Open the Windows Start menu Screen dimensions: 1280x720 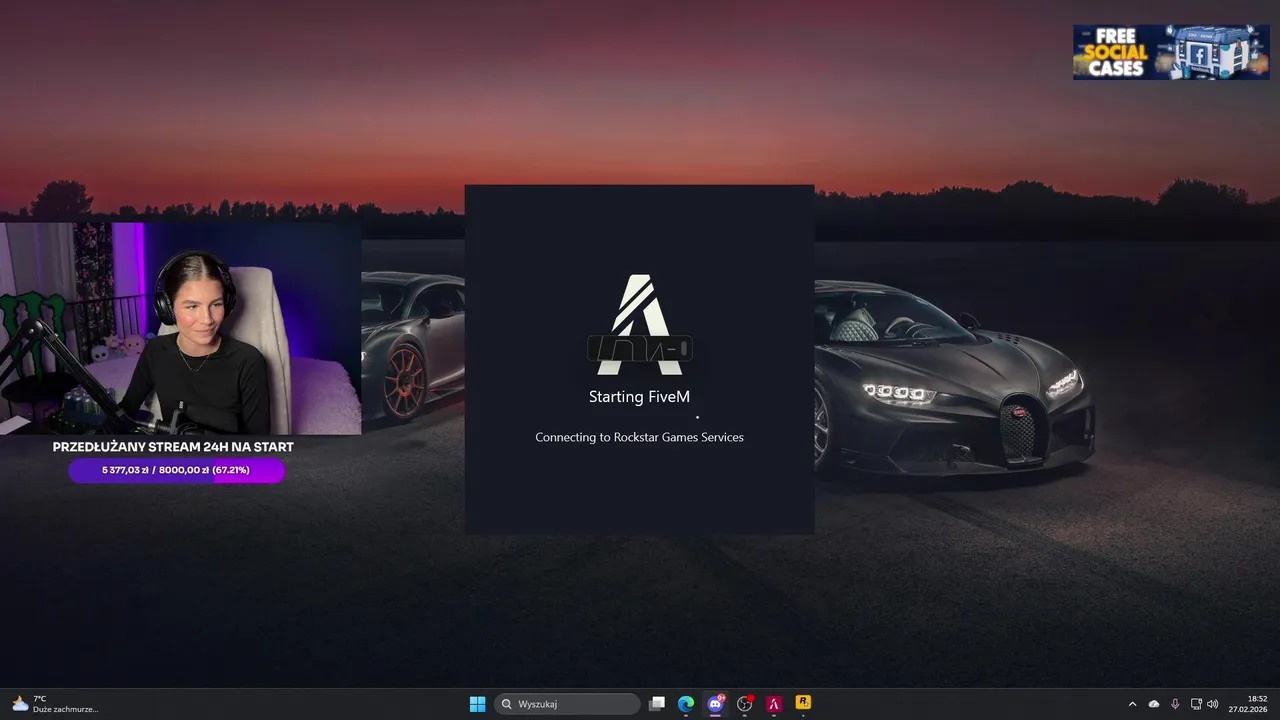(477, 704)
